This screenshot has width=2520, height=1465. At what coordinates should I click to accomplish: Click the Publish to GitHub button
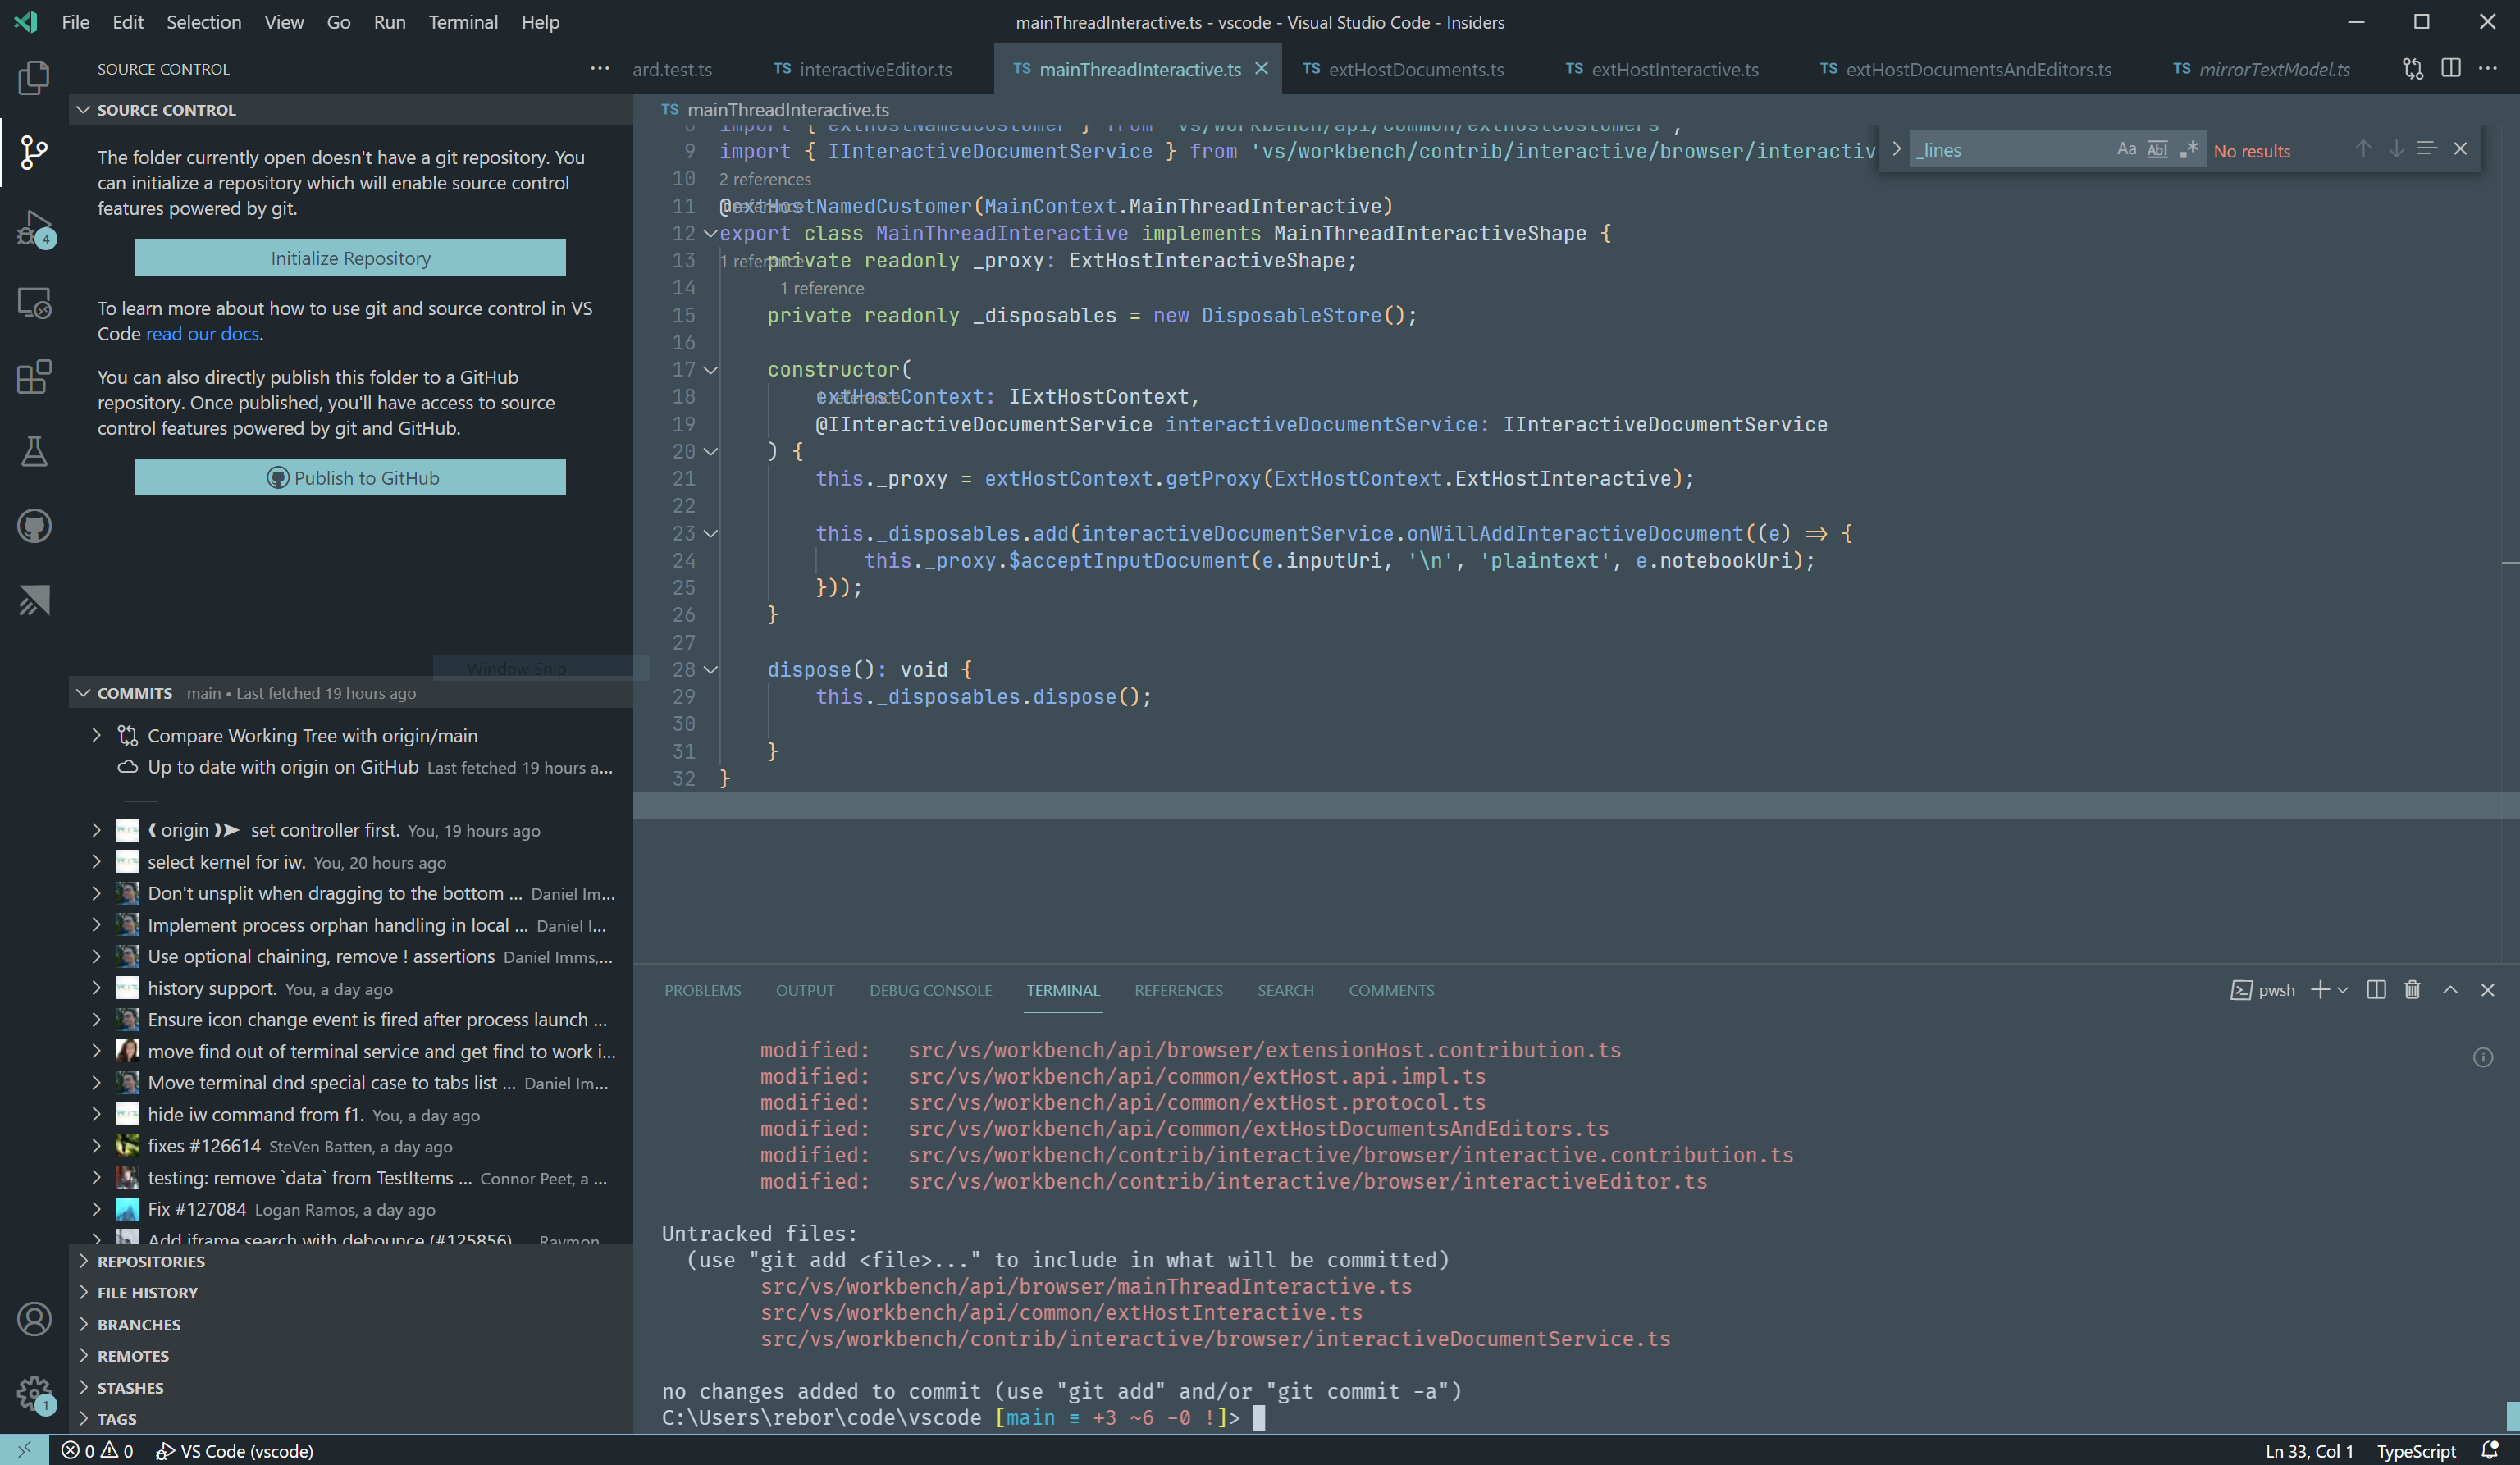(x=350, y=477)
